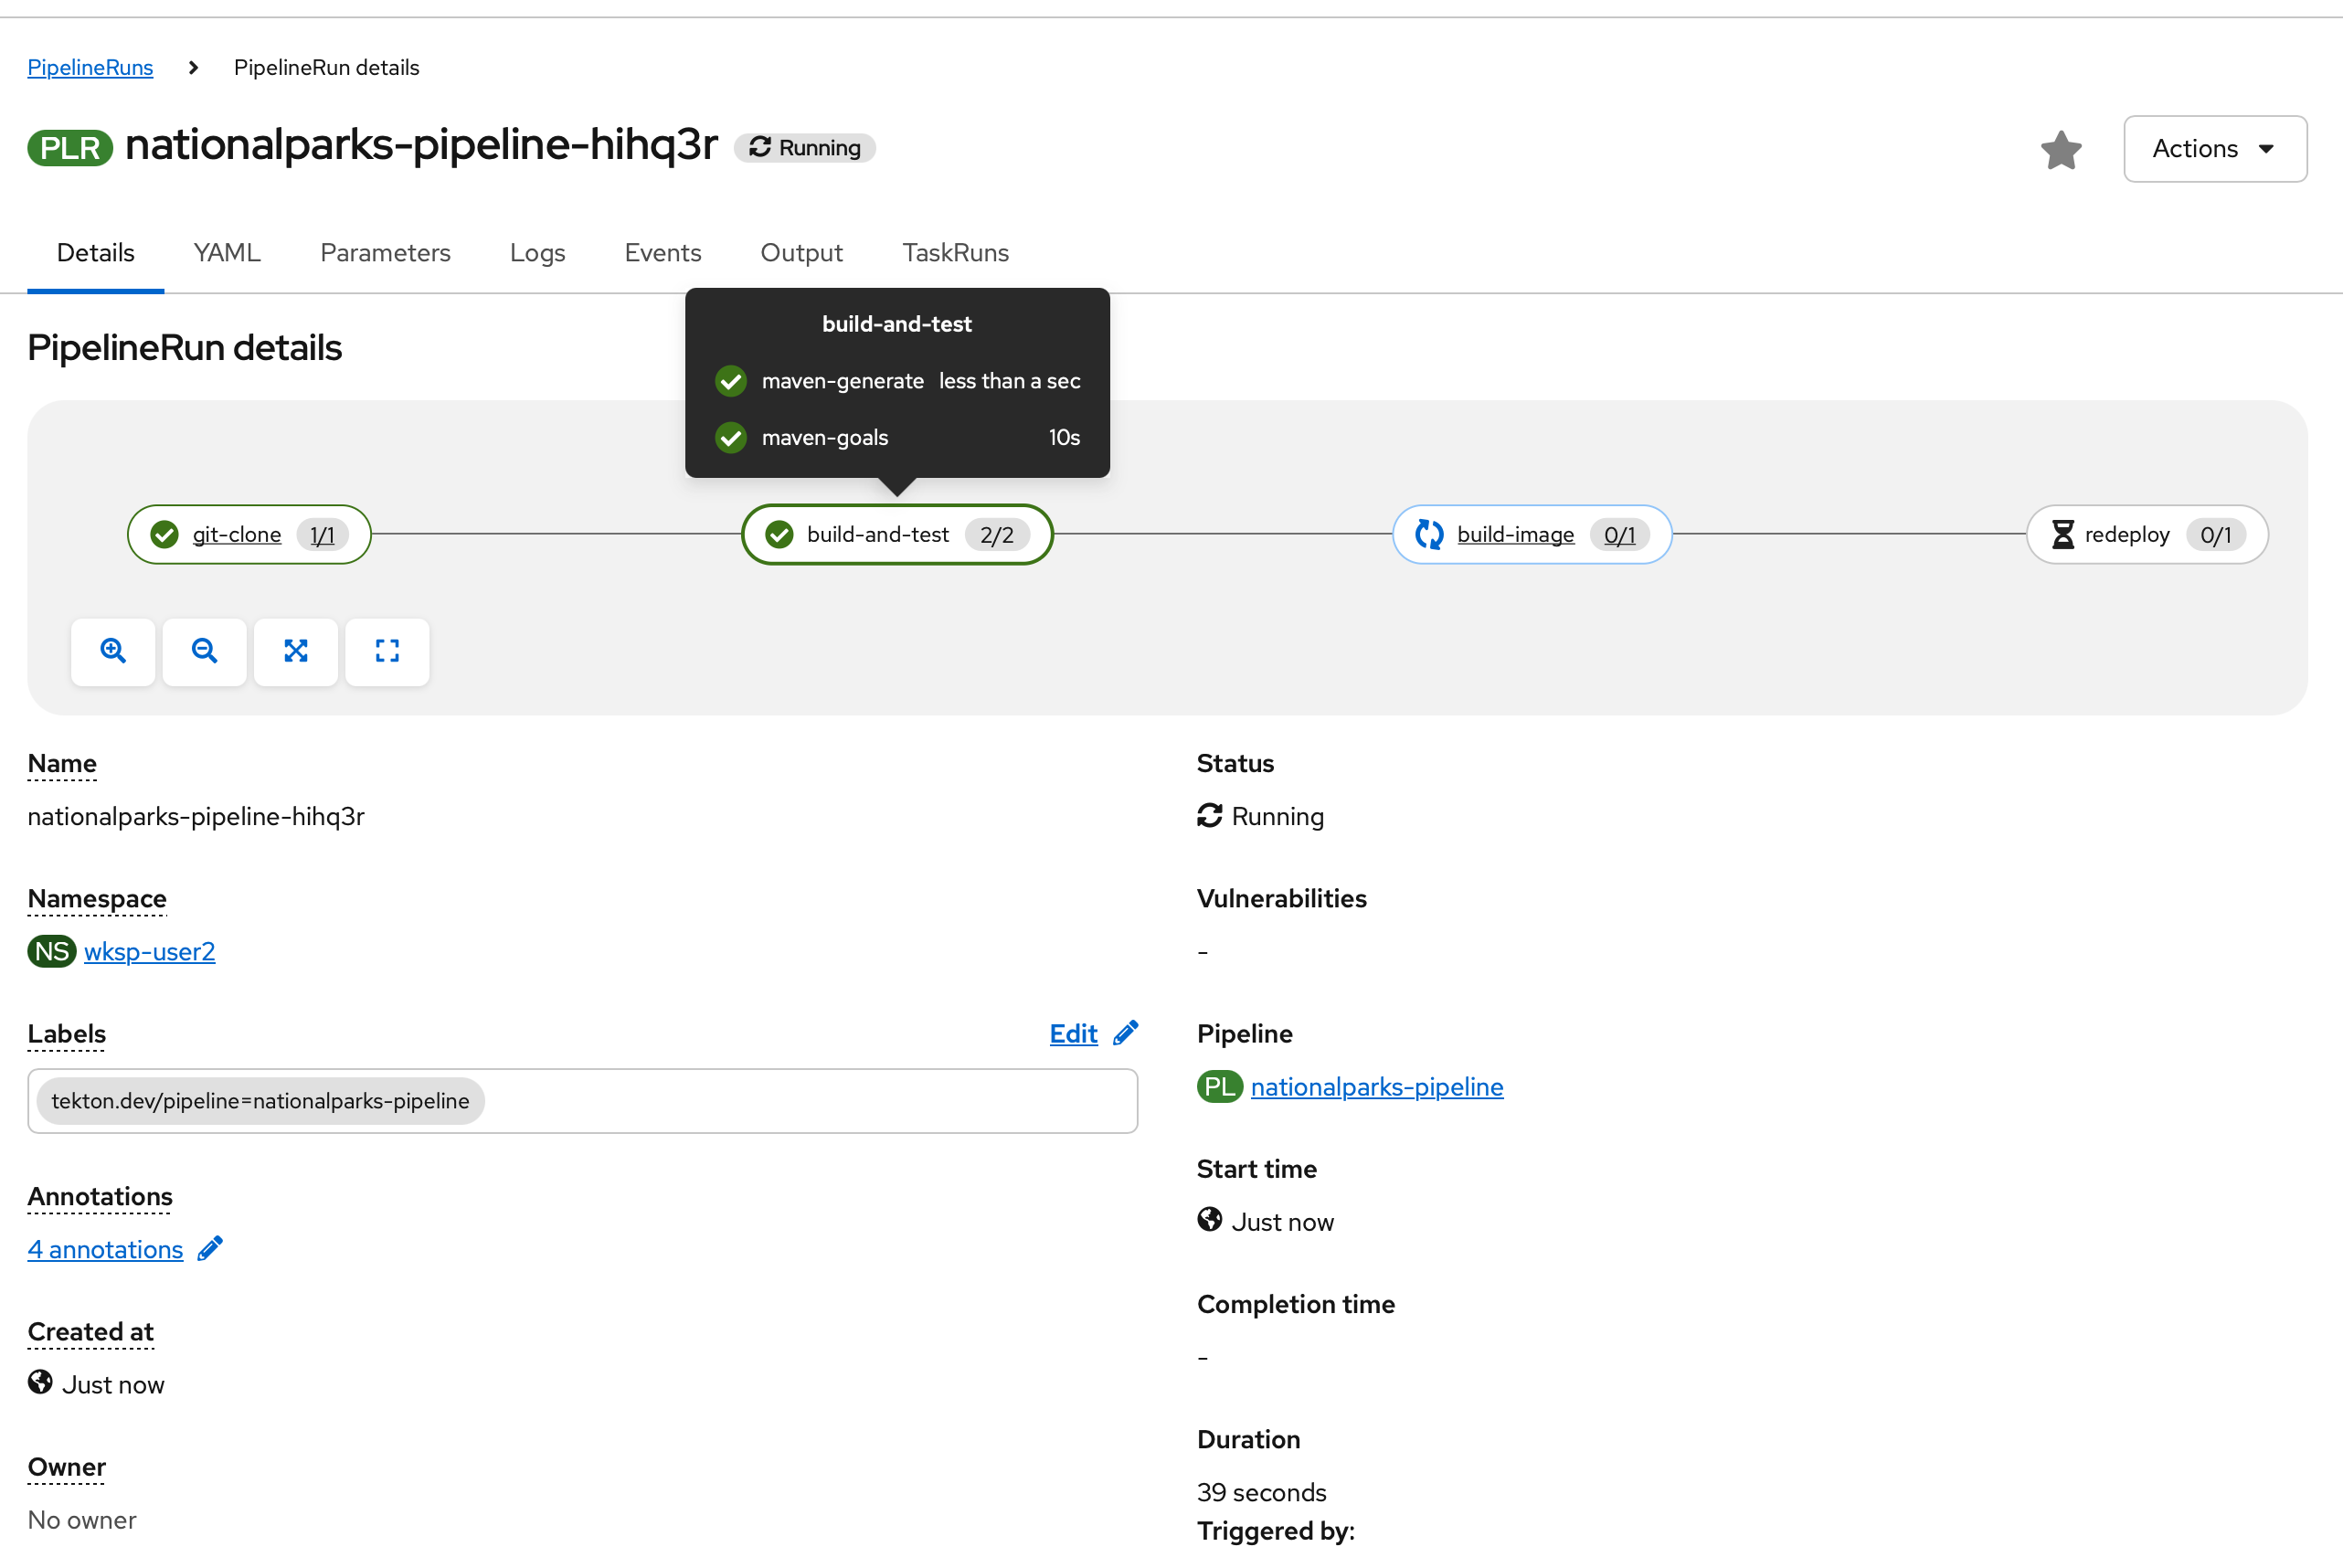The width and height of the screenshot is (2343, 1568).
Task: Select the build-and-test task node
Action: pyautogui.click(x=877, y=535)
